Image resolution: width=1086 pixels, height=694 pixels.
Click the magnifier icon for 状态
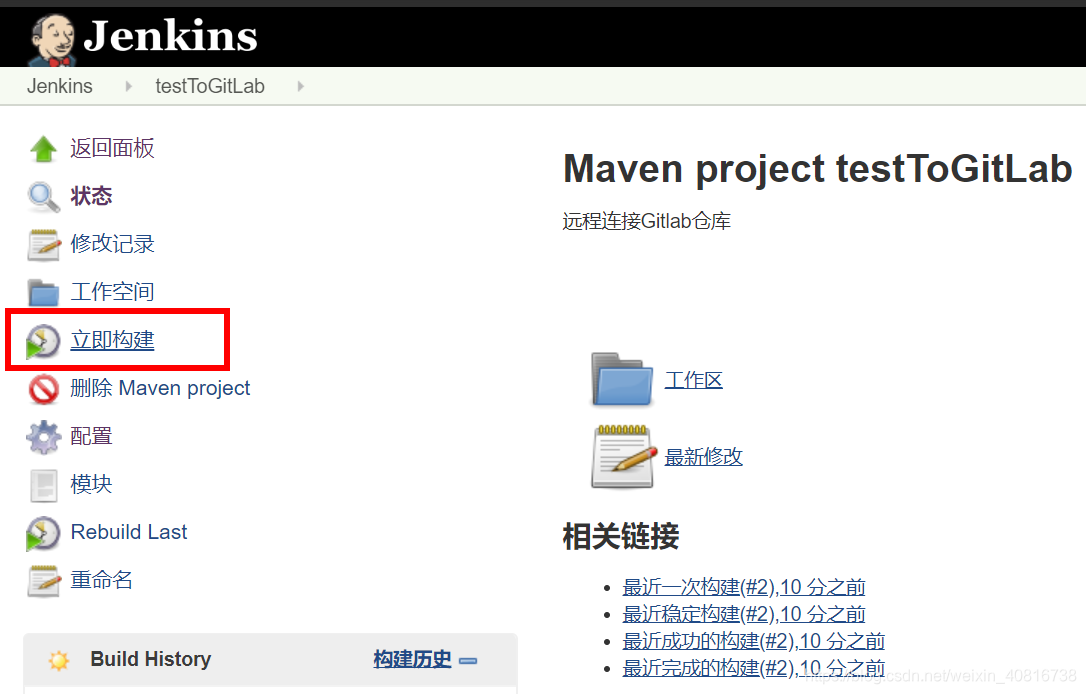(x=44, y=197)
